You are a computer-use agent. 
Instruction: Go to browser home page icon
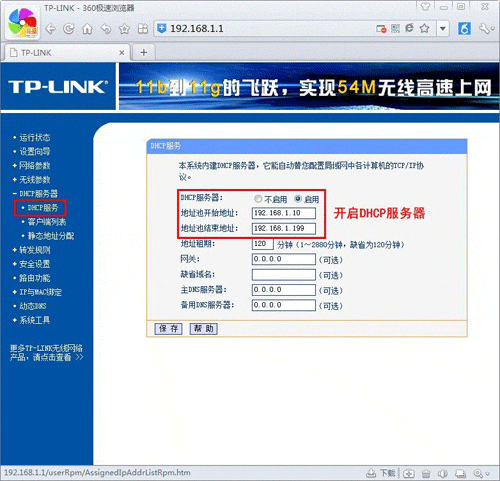coord(87,29)
